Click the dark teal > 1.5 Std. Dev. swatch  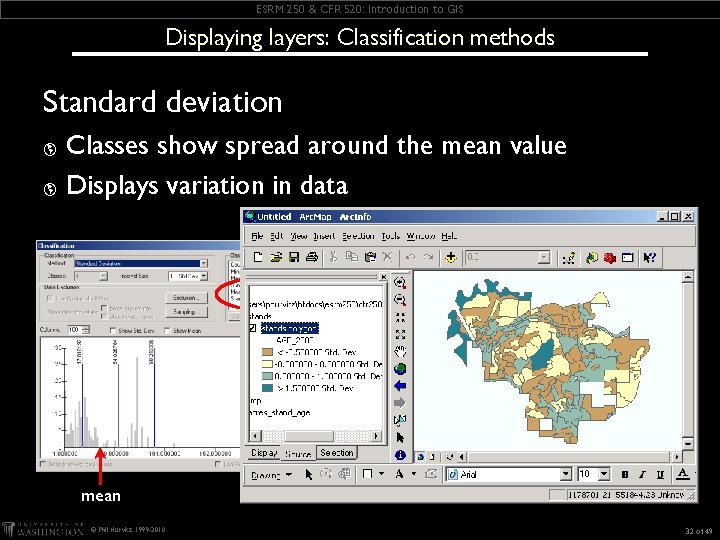click(267, 388)
